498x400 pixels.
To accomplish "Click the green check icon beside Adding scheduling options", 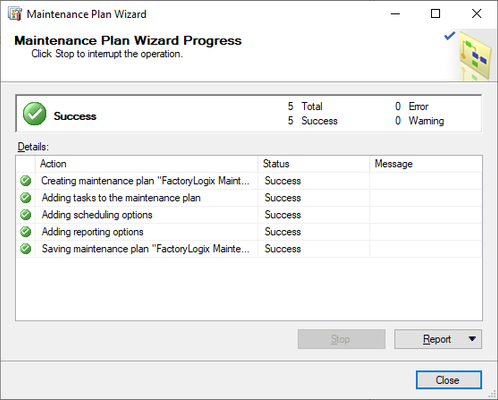I will click(26, 215).
